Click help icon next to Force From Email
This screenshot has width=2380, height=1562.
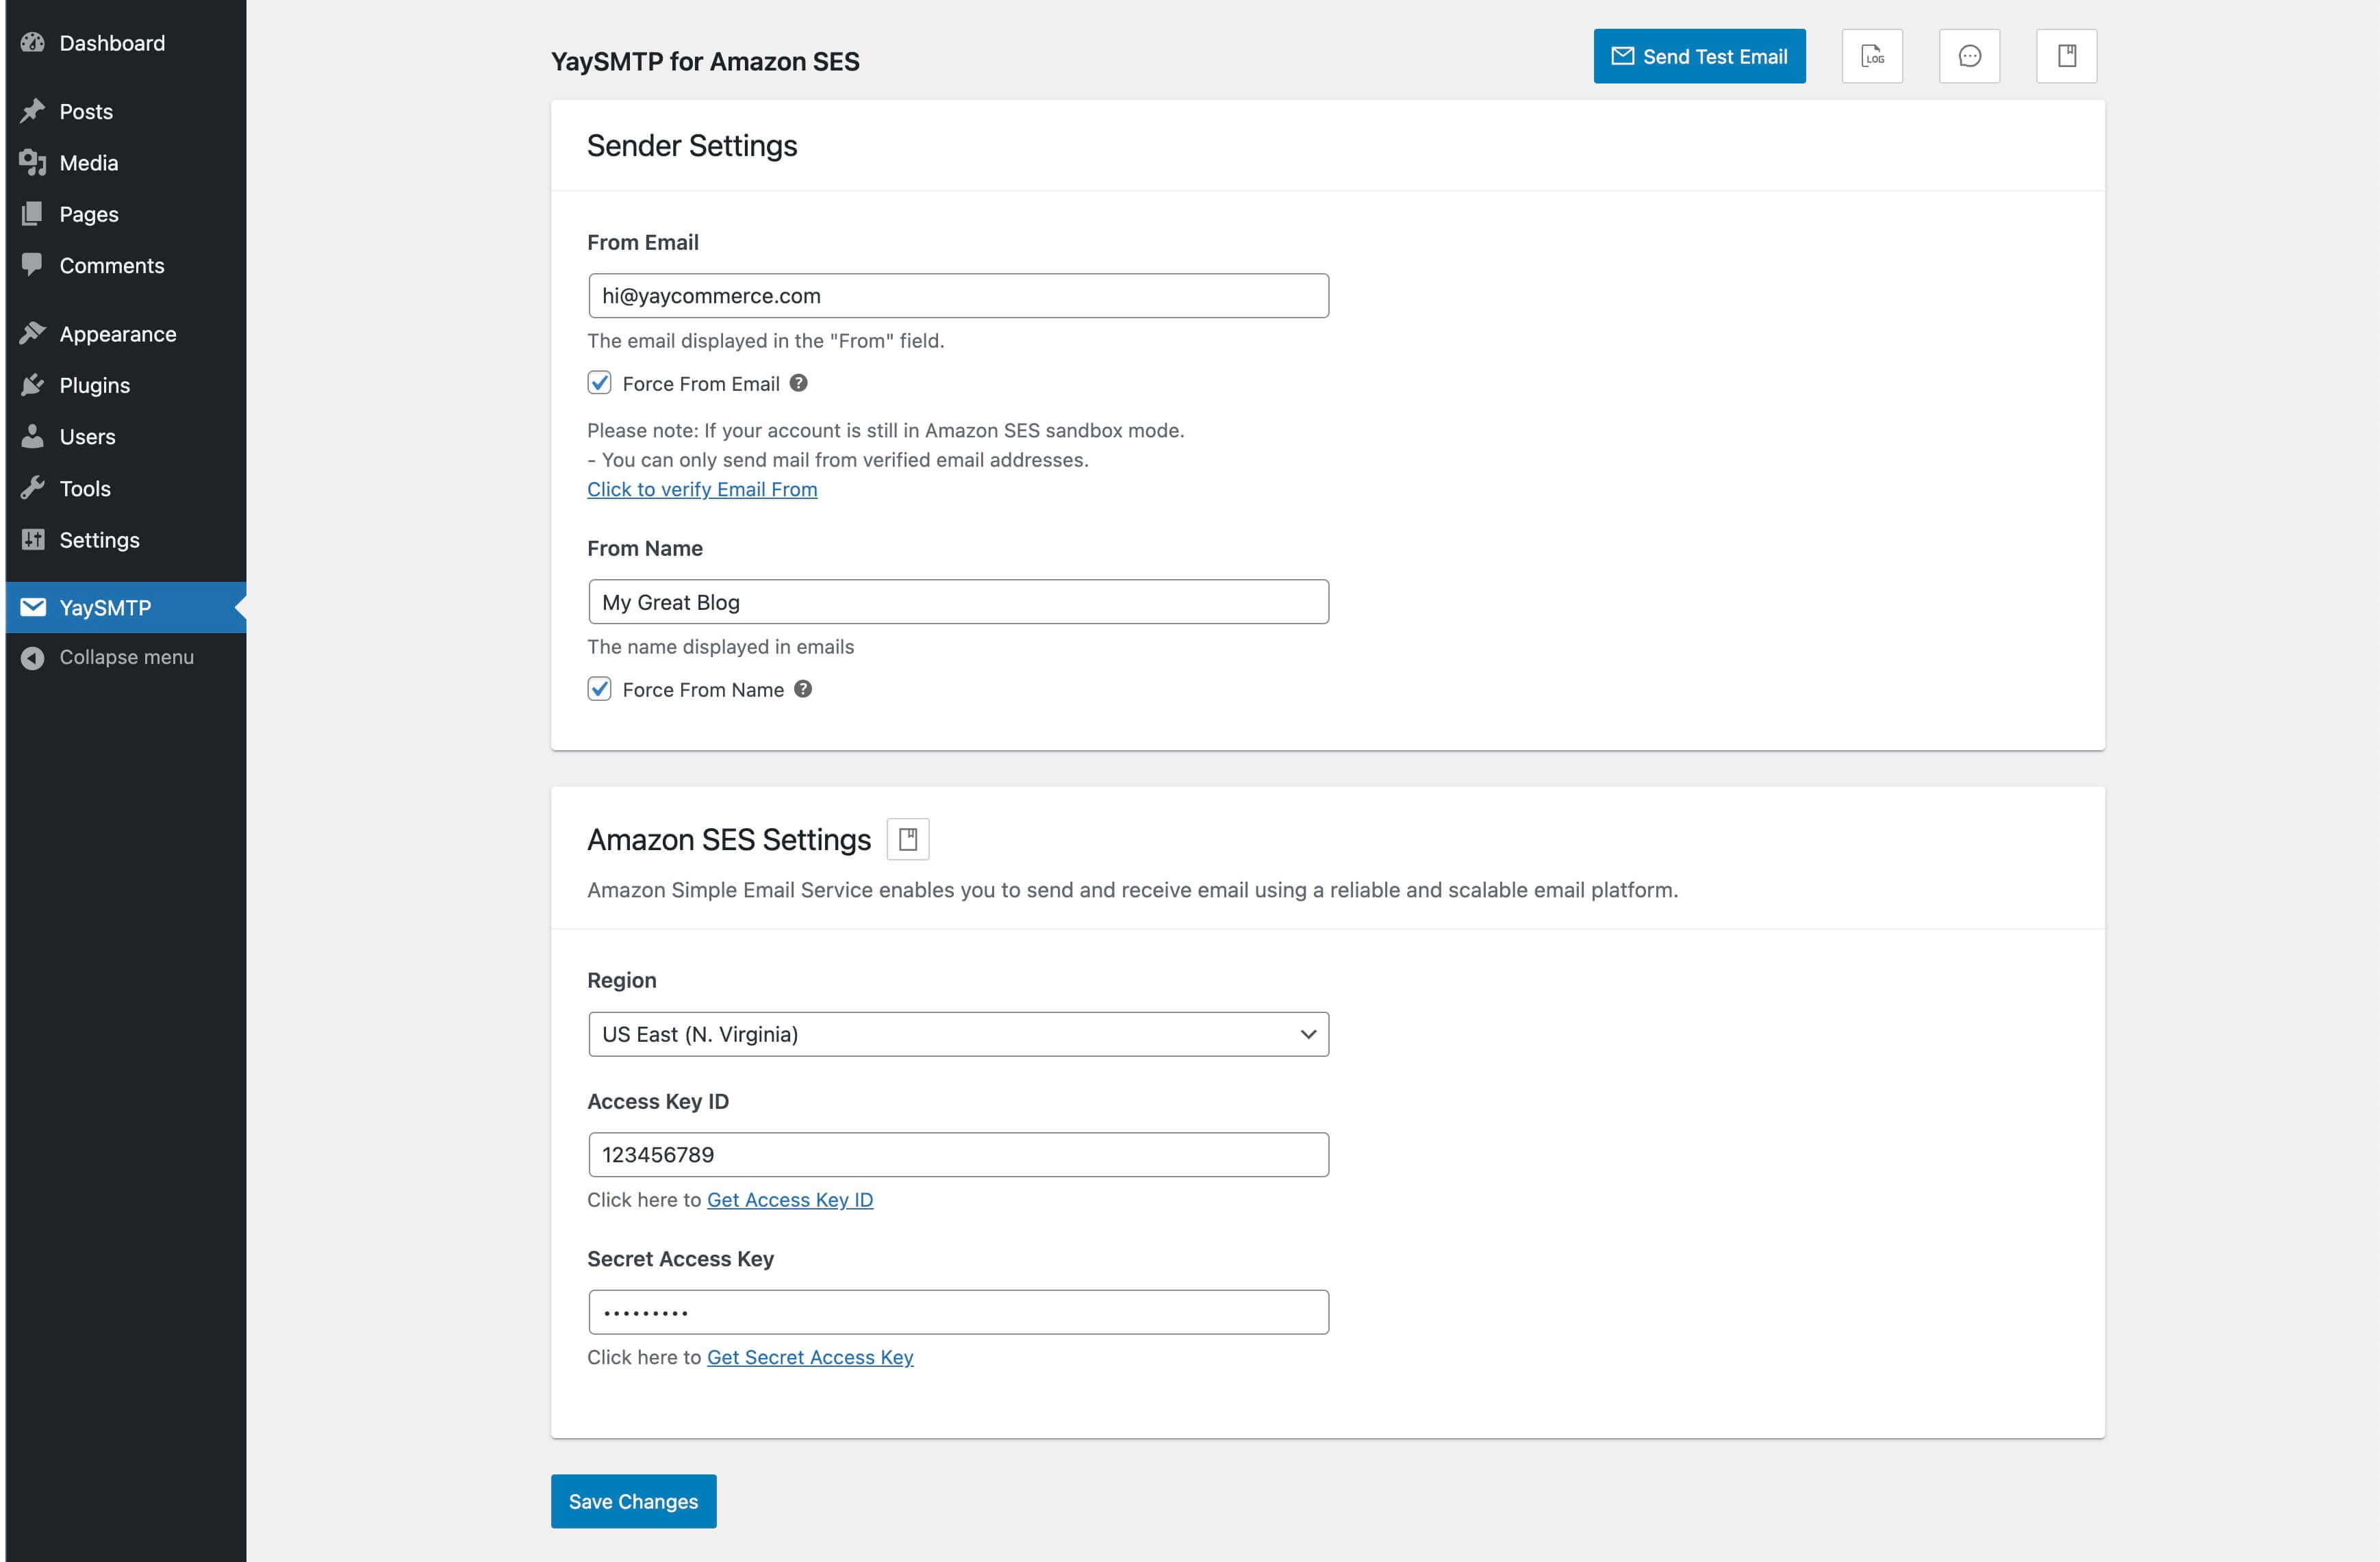click(798, 383)
